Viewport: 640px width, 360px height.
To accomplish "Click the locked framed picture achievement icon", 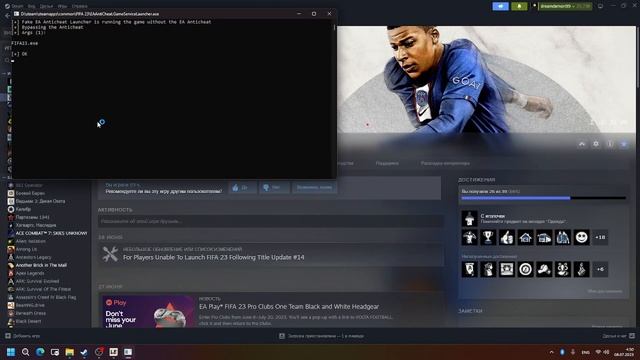I will 507,269.
